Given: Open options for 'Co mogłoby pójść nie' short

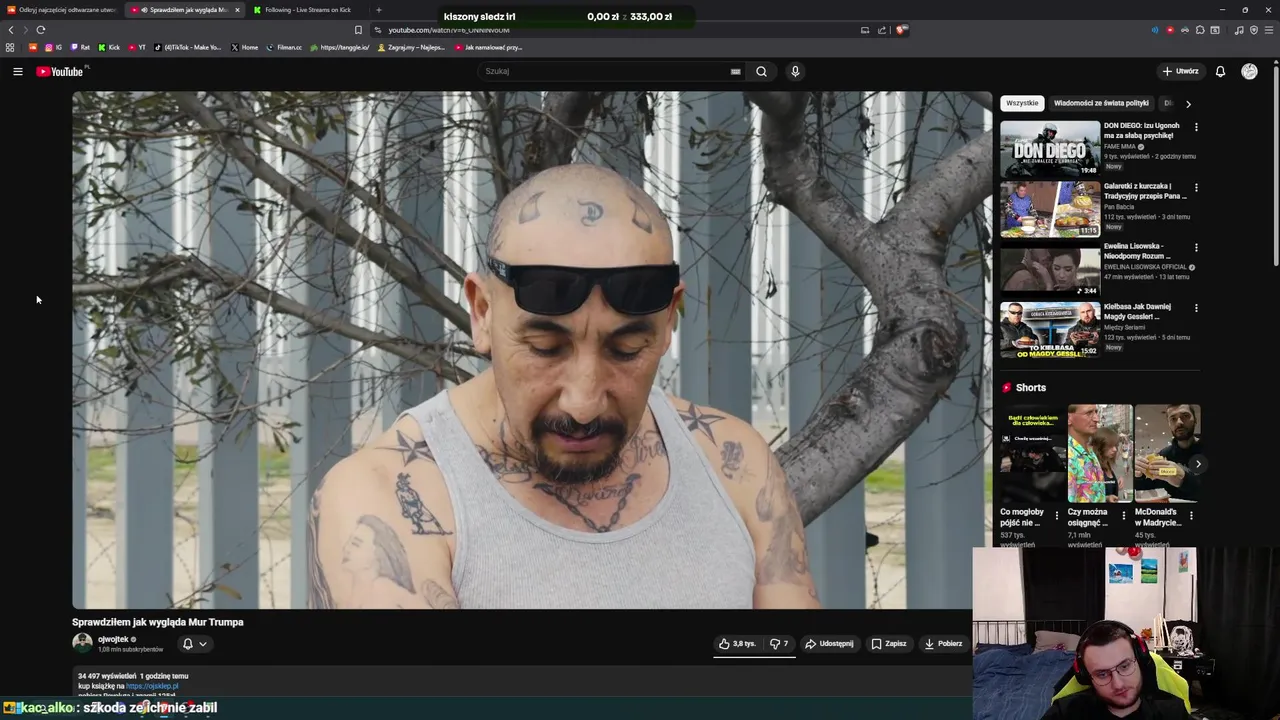Looking at the screenshot, I should 1057,516.
